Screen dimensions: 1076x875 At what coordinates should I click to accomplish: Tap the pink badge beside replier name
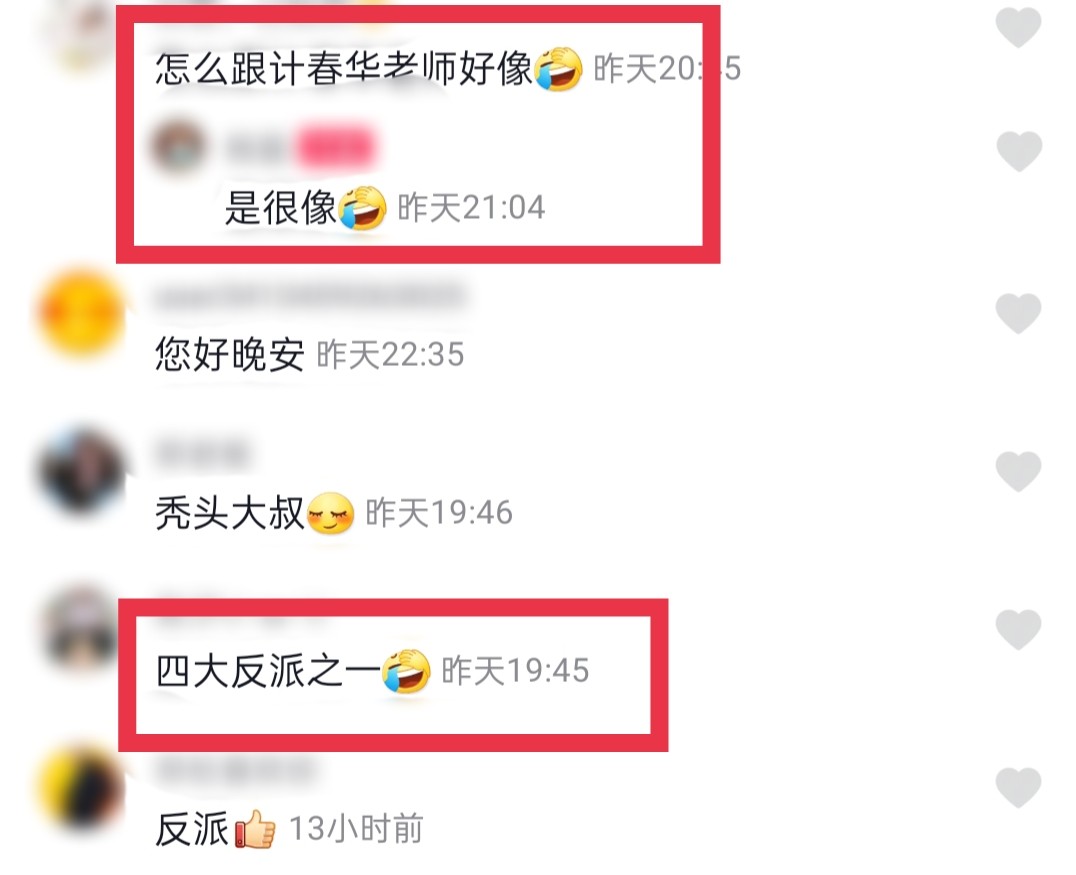pyautogui.click(x=336, y=148)
